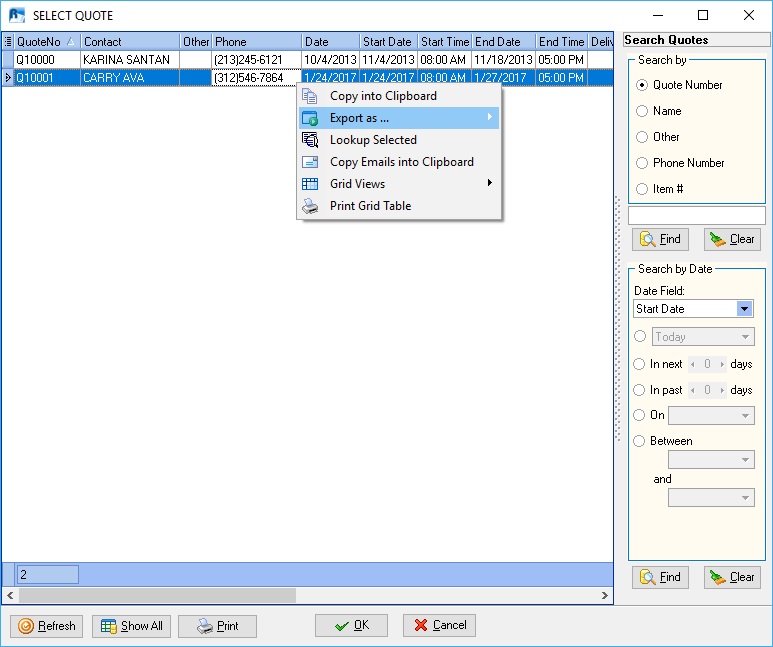Select the Name search radio button
773x647 pixels.
pos(642,111)
